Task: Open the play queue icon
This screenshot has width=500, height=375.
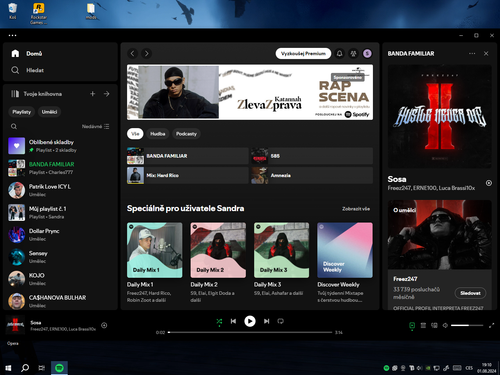Action: pos(423,325)
